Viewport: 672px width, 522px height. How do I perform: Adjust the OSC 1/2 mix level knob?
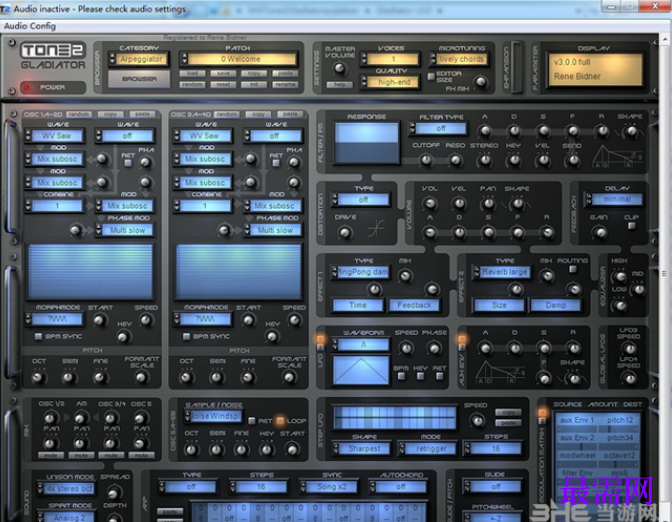50,417
